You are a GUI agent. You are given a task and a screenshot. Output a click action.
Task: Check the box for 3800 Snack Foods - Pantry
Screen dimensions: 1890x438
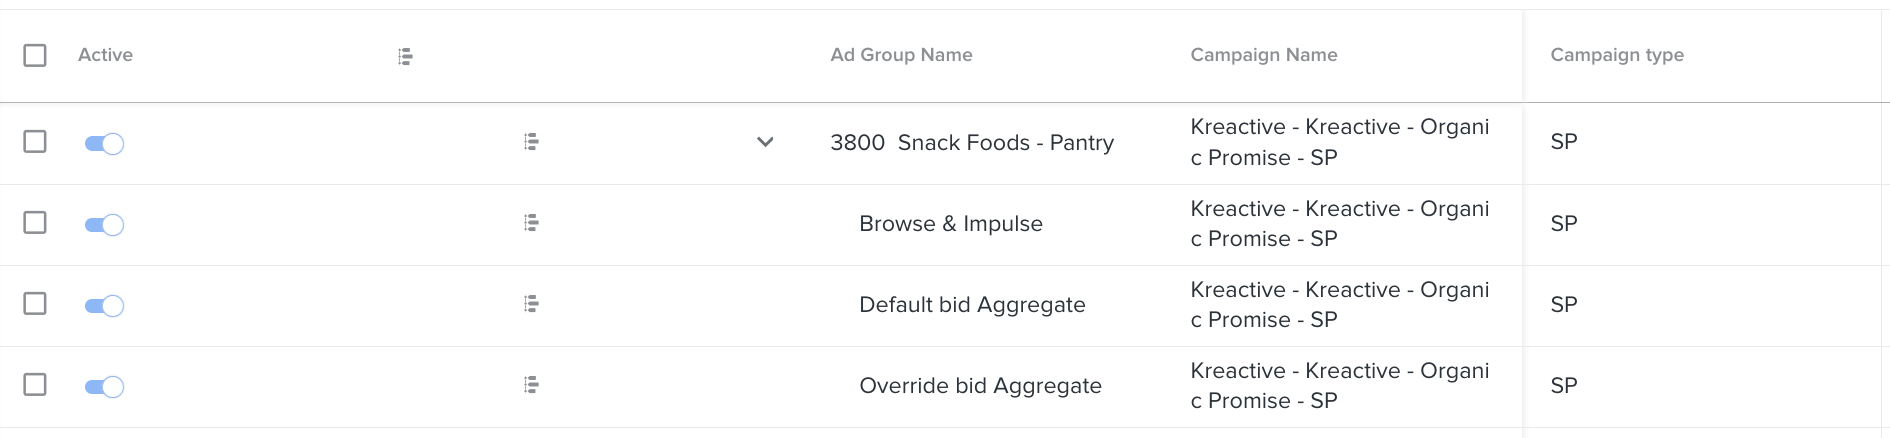coord(35,141)
